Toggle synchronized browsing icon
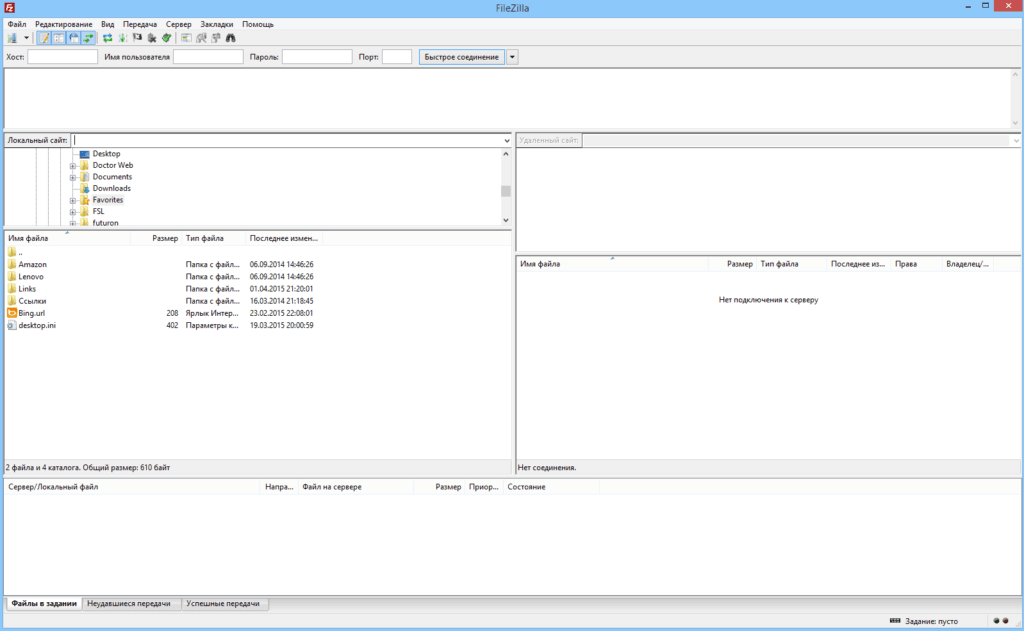 coord(216,39)
